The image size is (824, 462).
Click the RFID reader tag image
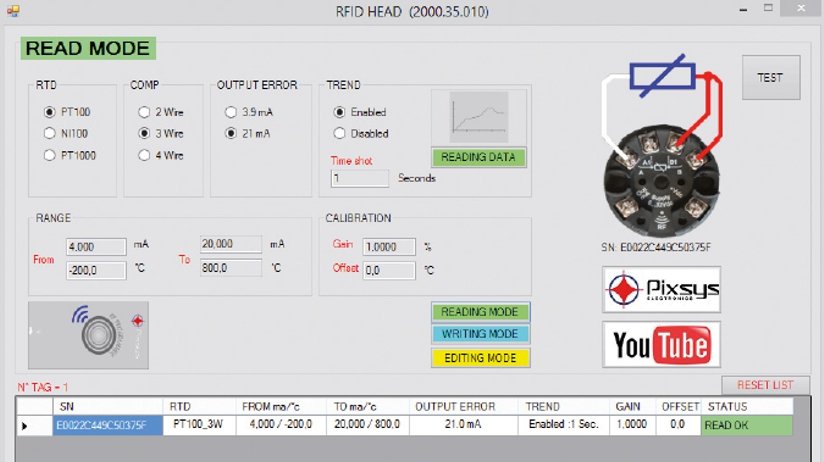(x=88, y=334)
